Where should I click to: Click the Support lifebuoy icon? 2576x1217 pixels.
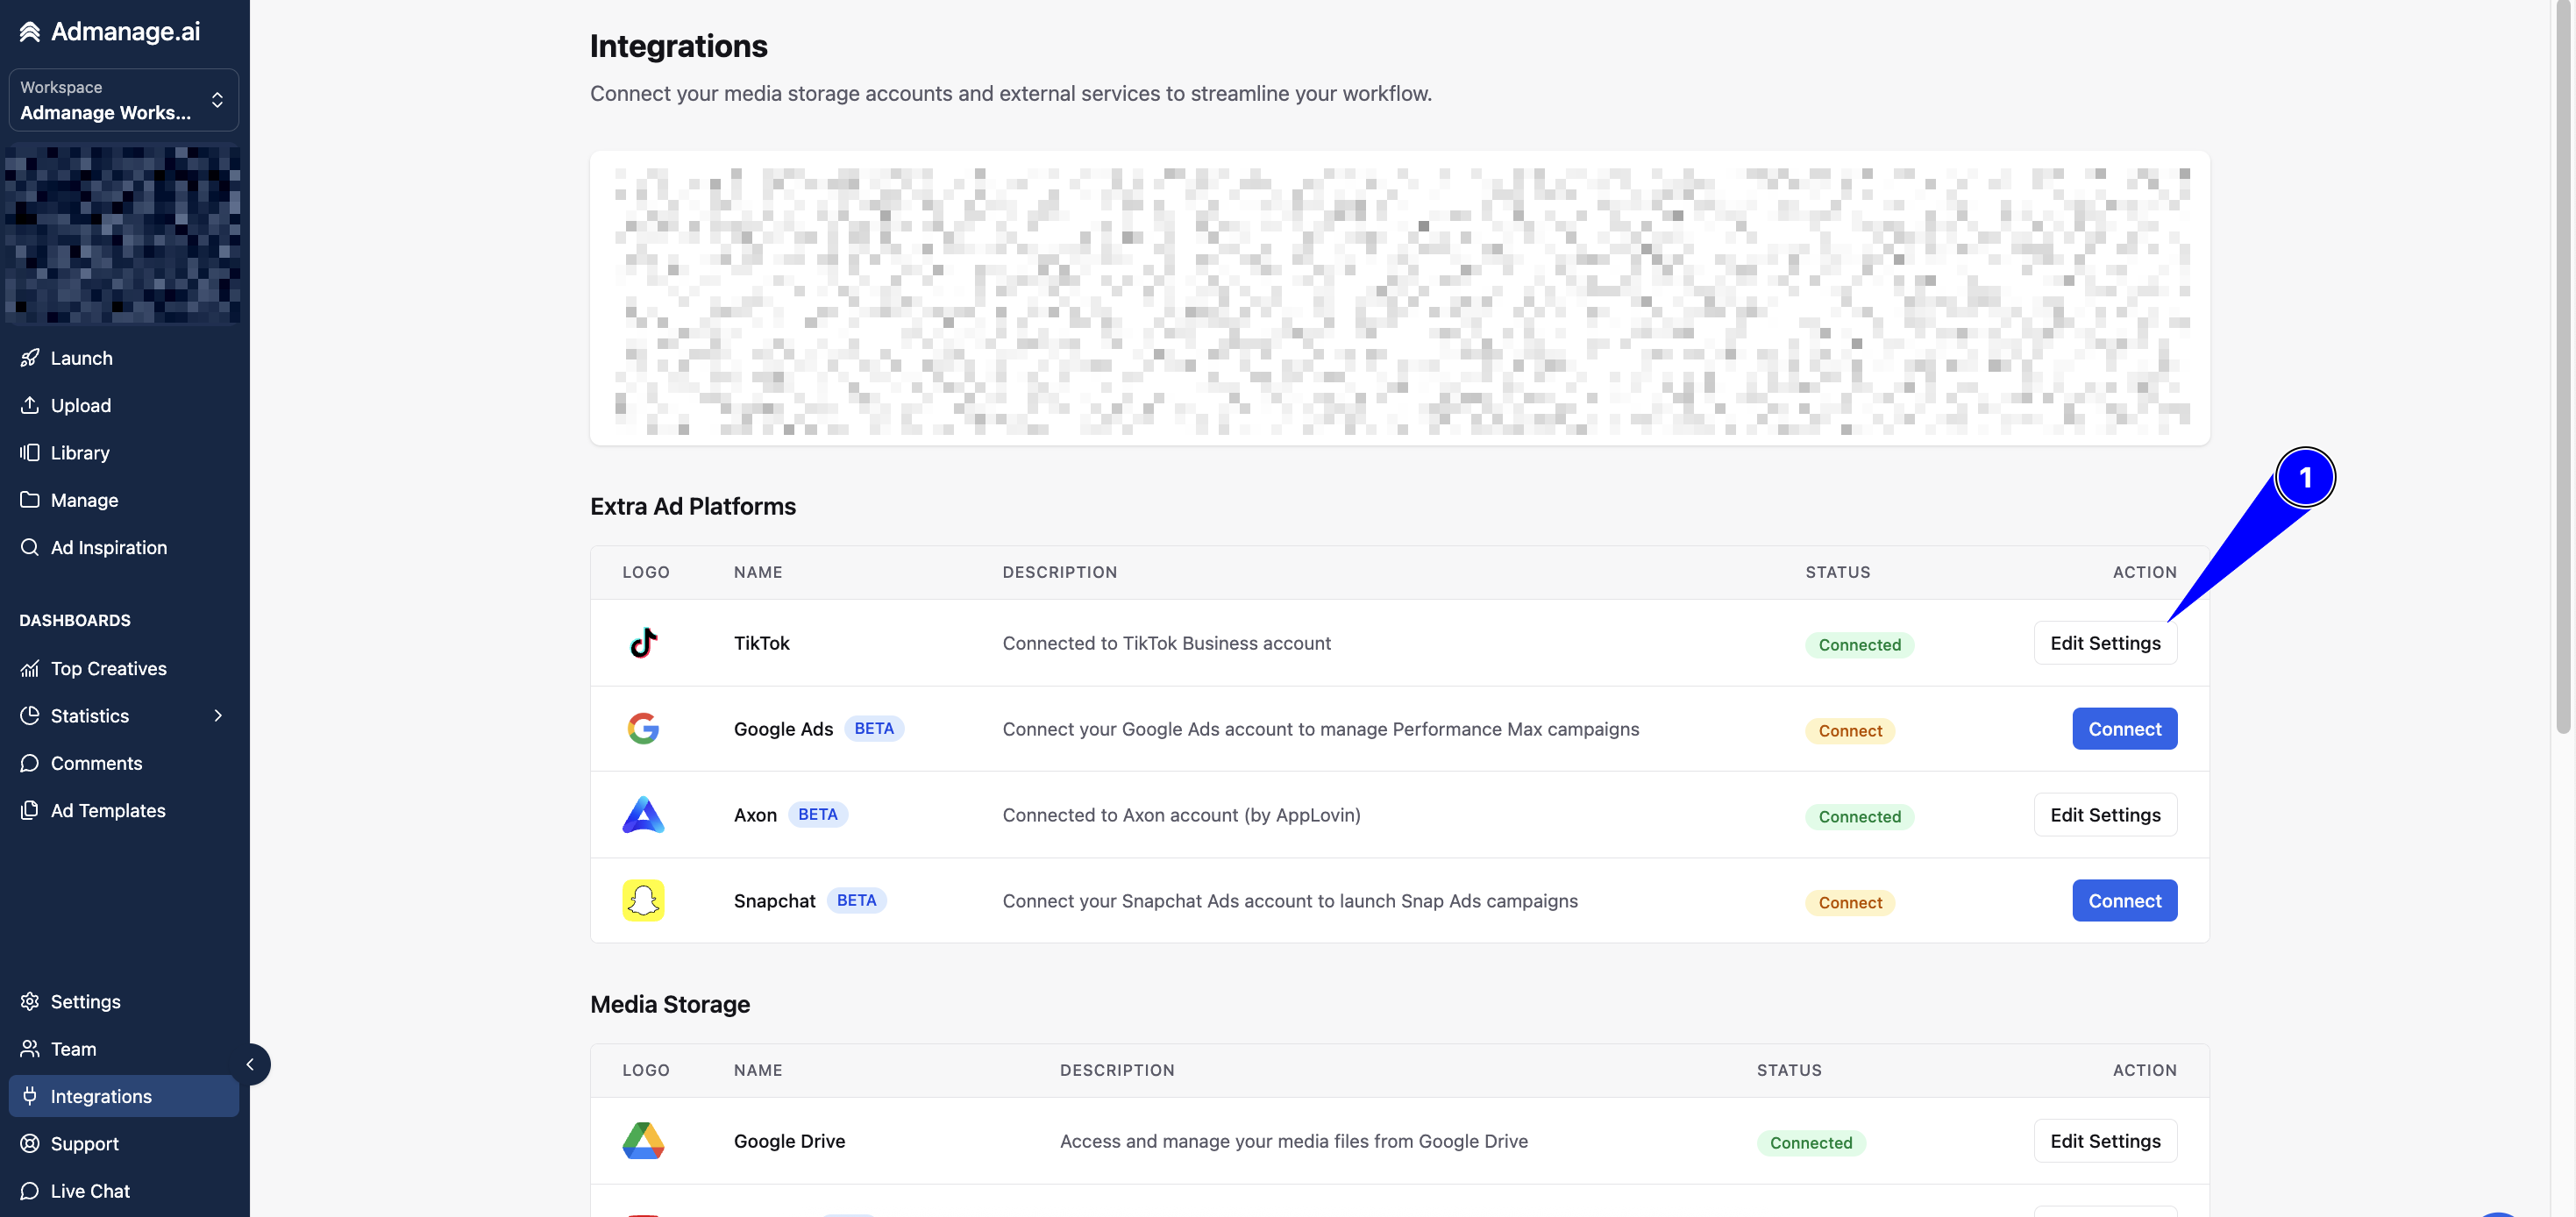[30, 1143]
